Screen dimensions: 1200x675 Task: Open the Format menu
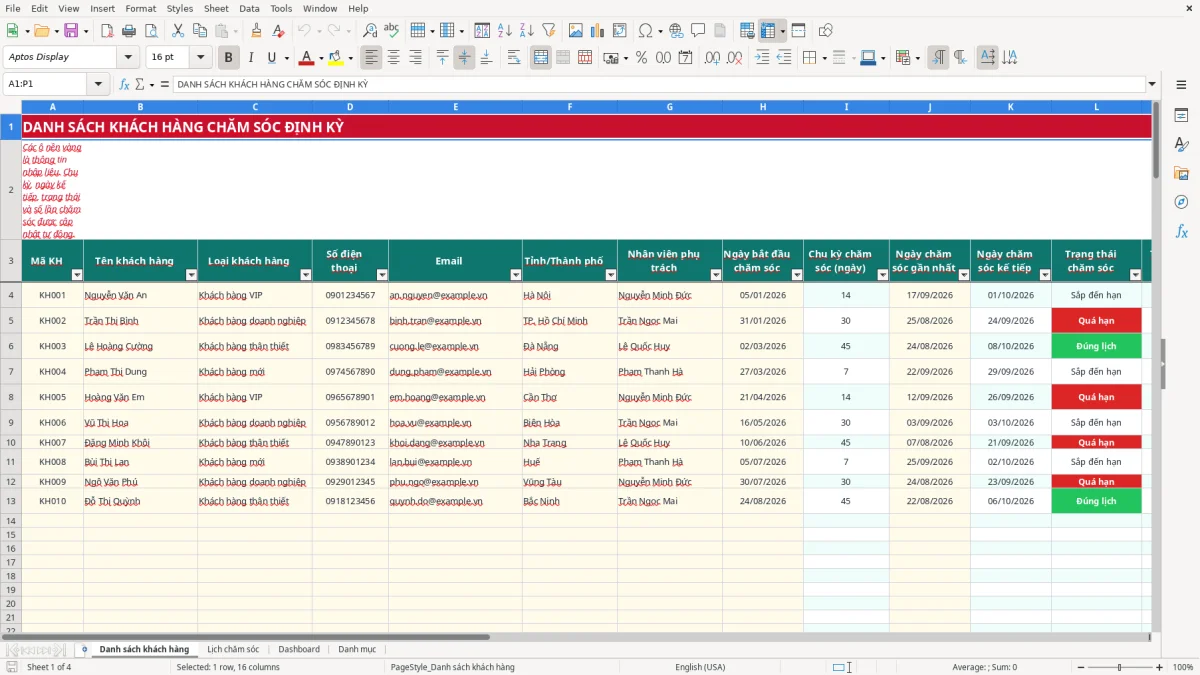(x=140, y=8)
